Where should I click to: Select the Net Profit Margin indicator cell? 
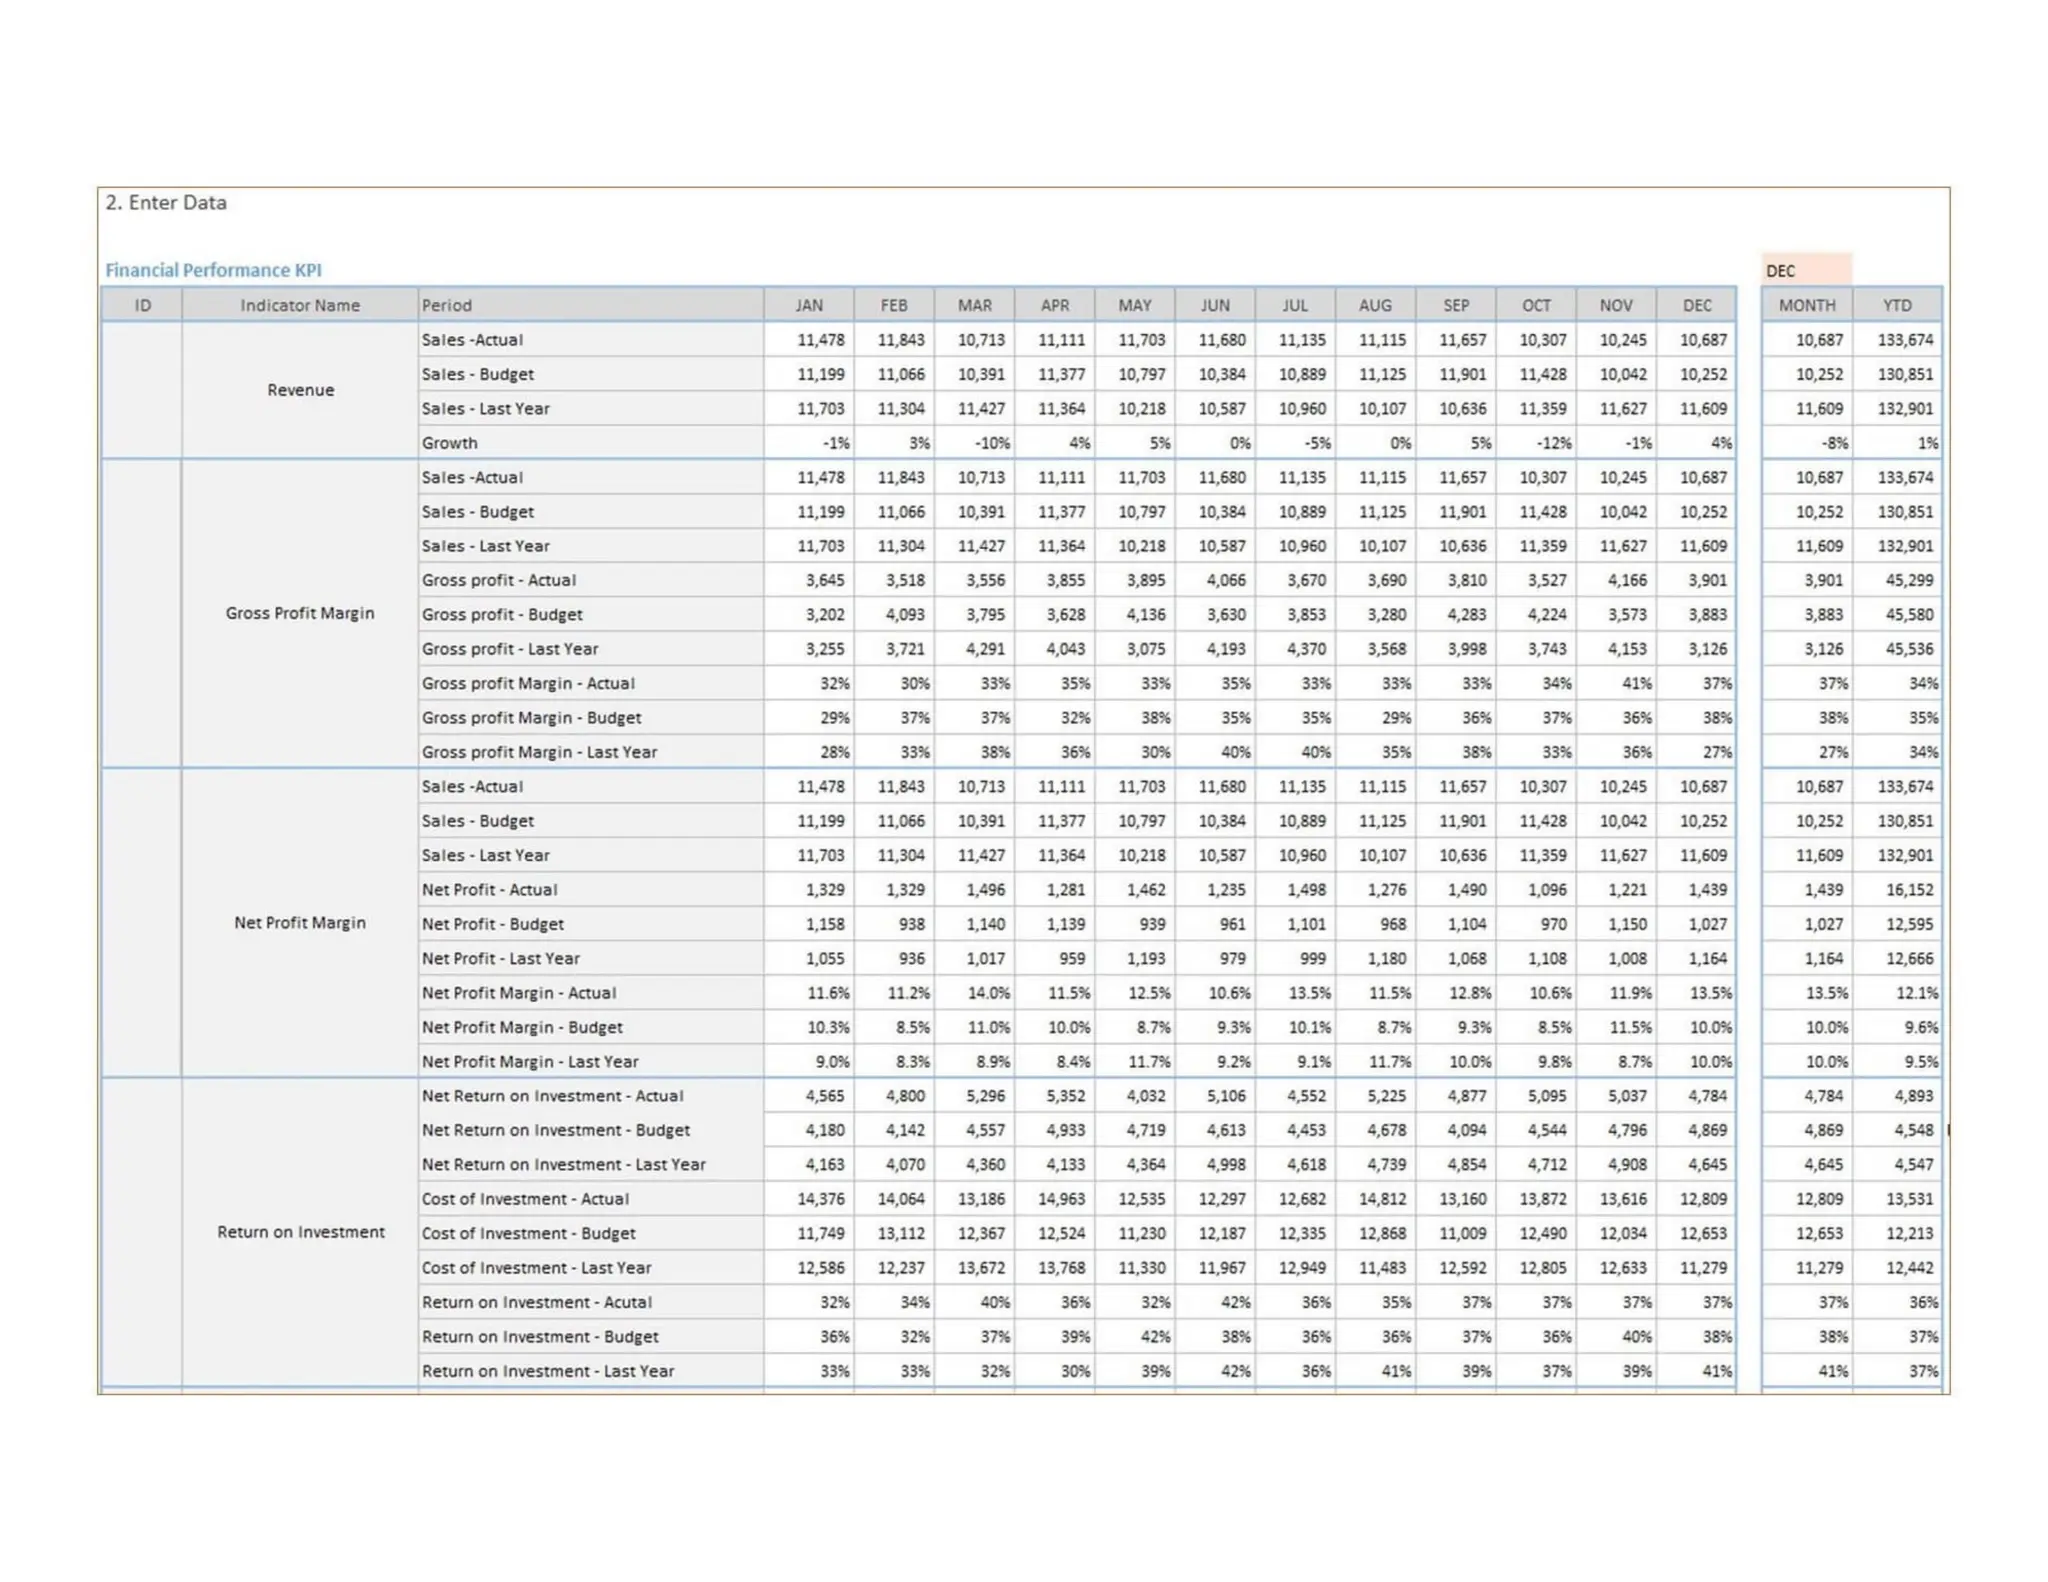pos(300,922)
